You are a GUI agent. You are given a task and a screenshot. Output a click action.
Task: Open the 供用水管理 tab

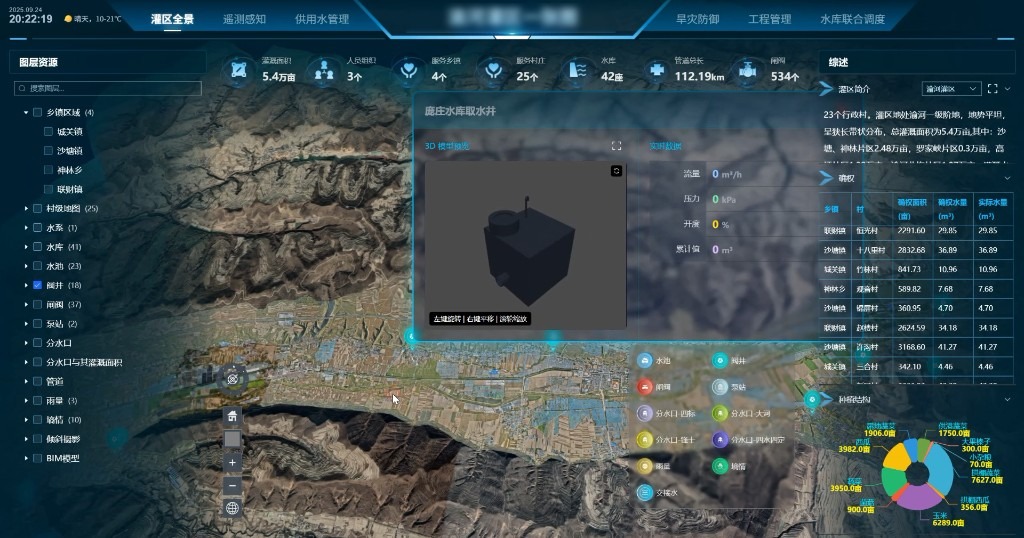point(322,19)
